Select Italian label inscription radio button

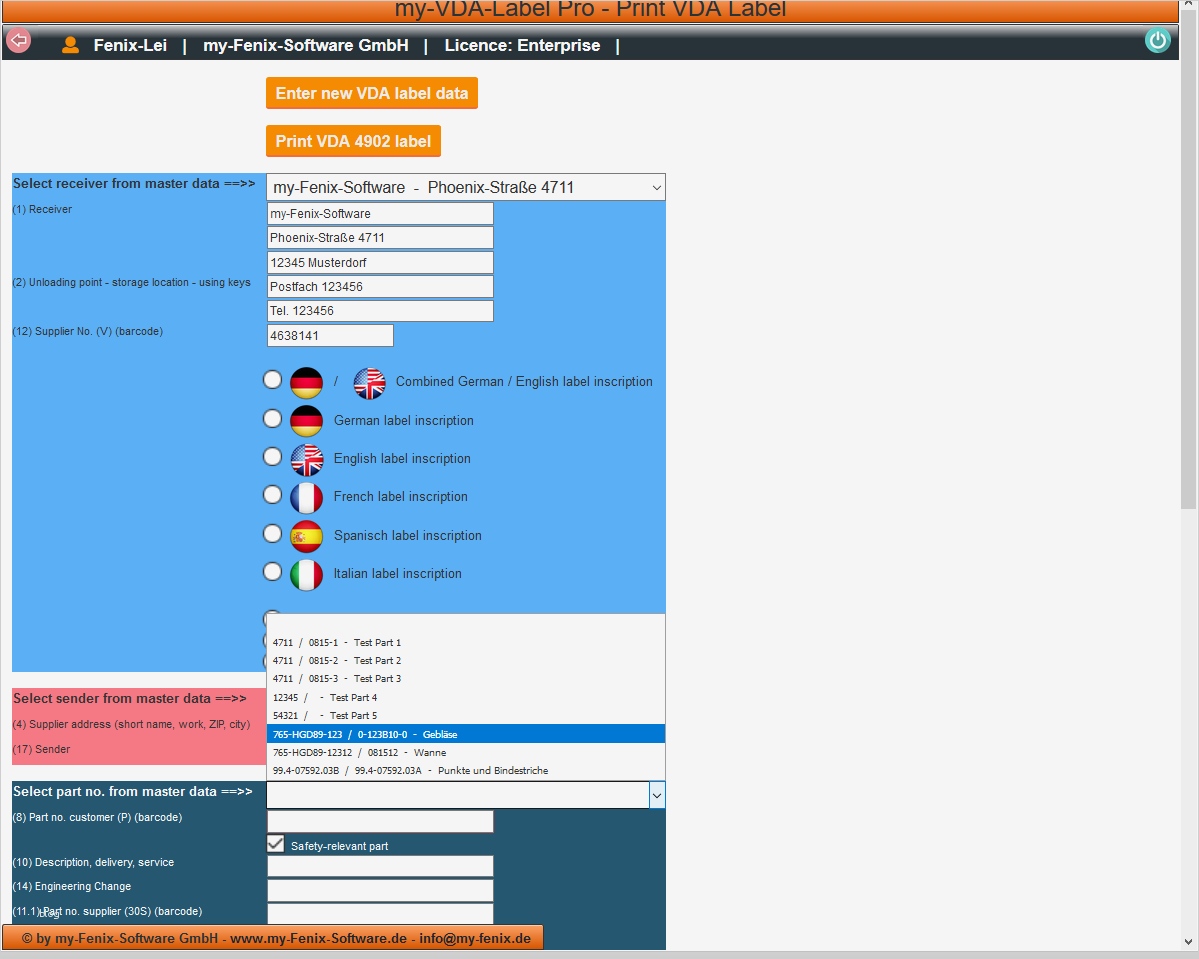click(272, 571)
